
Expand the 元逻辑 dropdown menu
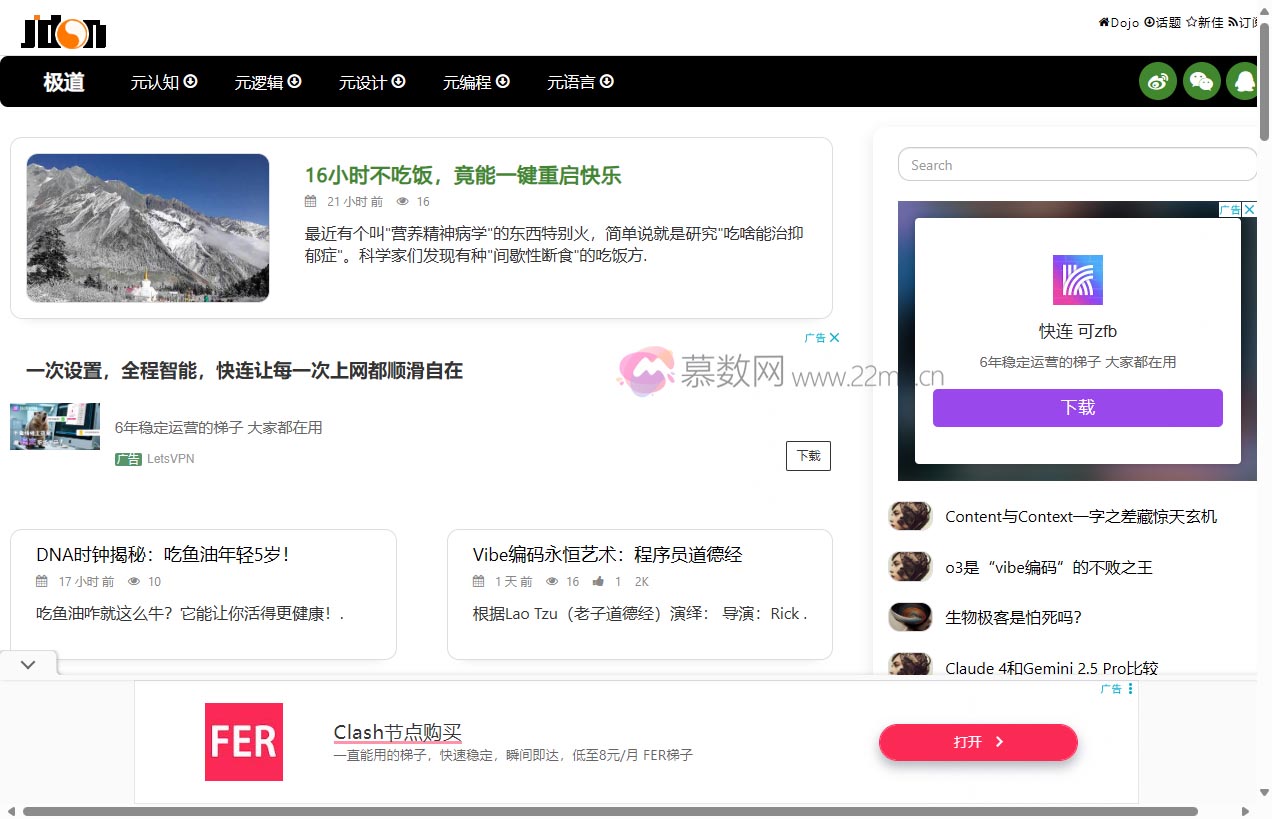pos(268,82)
